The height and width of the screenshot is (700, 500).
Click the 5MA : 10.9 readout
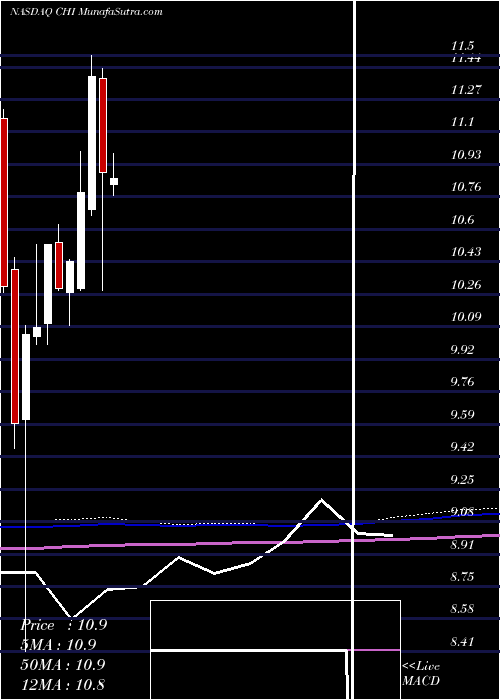click(x=58, y=645)
